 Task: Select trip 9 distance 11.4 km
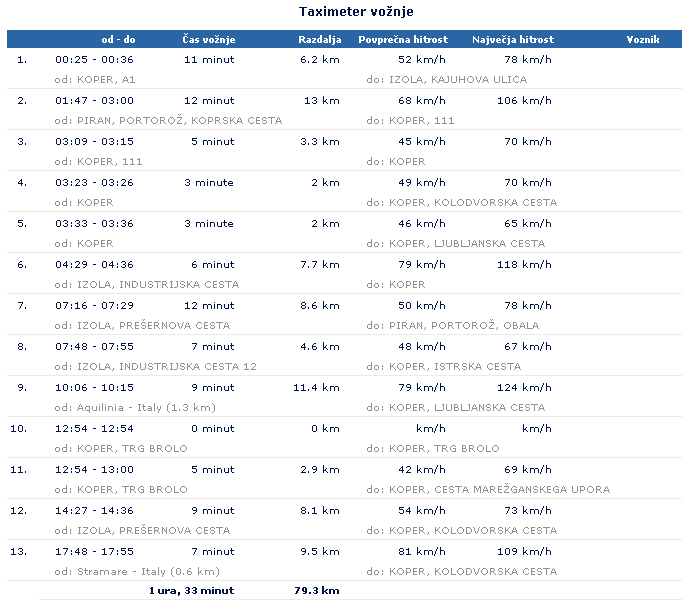316,388
